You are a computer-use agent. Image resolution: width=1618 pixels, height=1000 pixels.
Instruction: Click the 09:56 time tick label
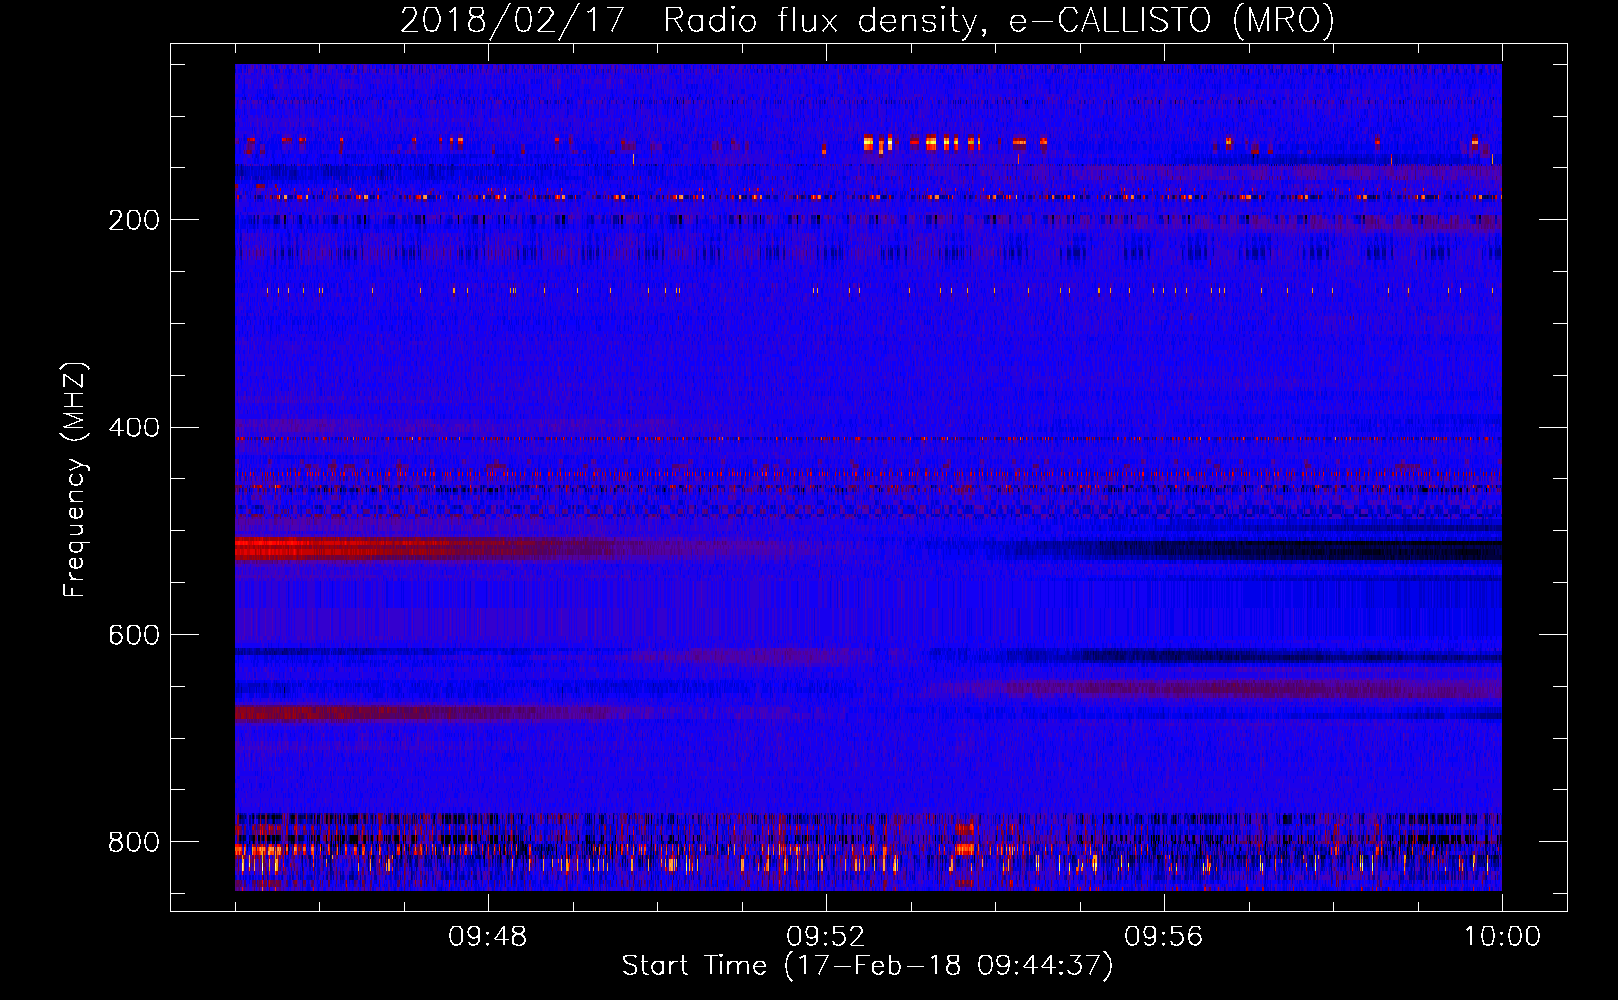pyautogui.click(x=1164, y=937)
